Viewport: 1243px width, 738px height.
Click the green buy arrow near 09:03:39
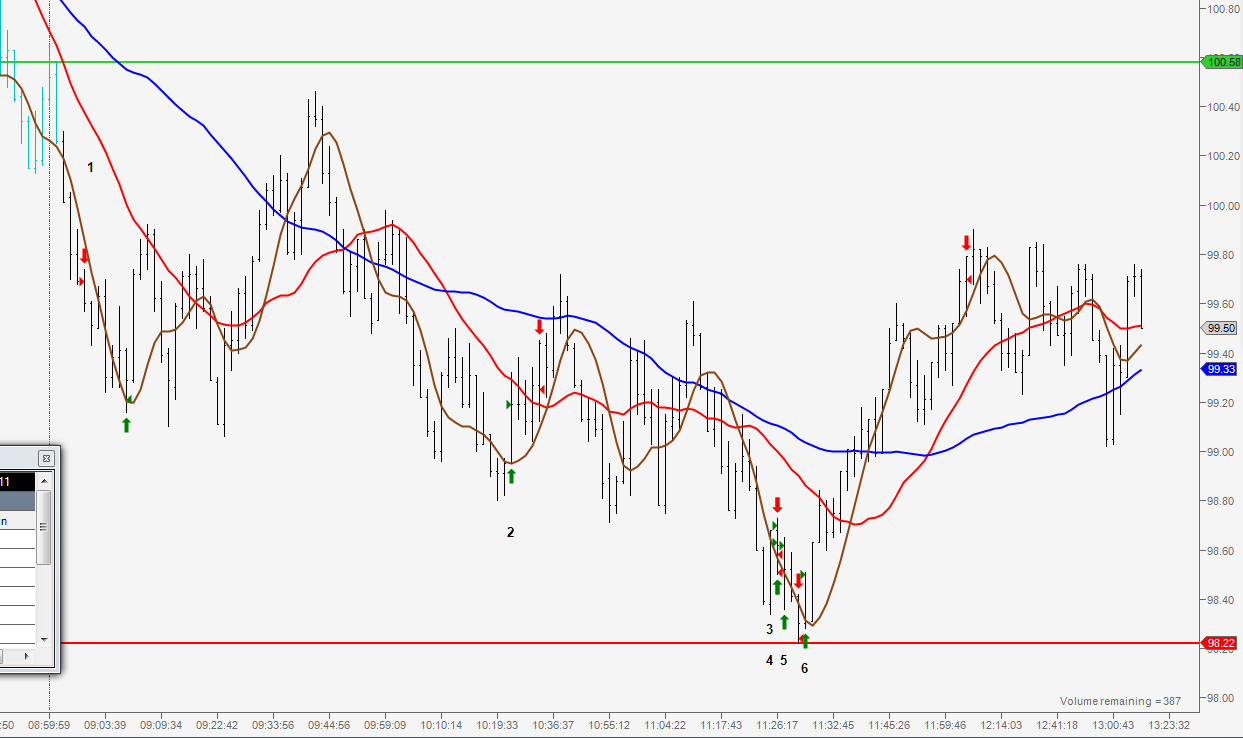click(x=126, y=425)
